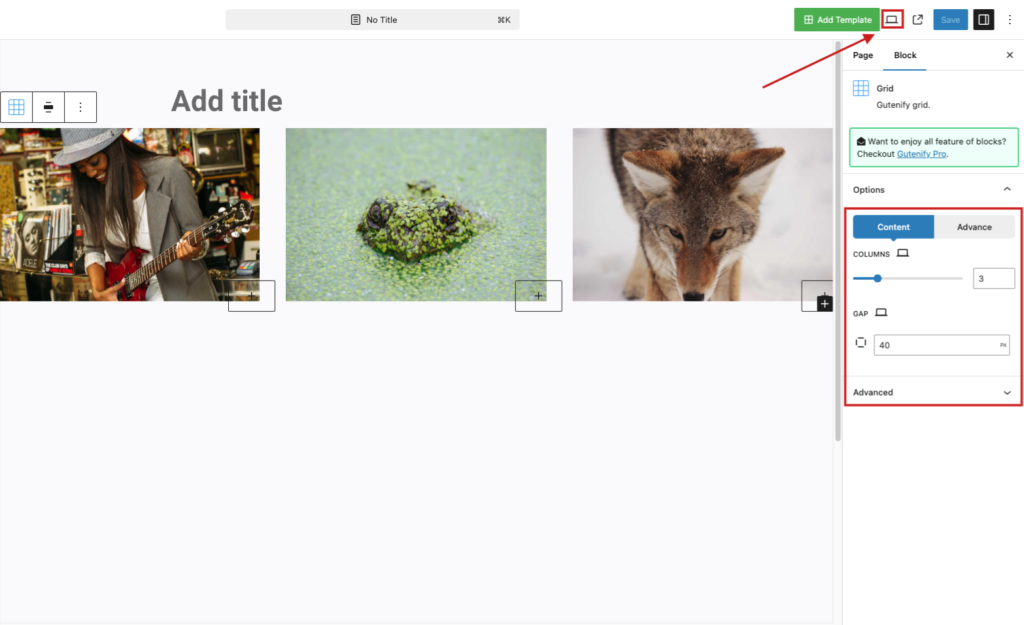Select the Advance options tab

(974, 227)
